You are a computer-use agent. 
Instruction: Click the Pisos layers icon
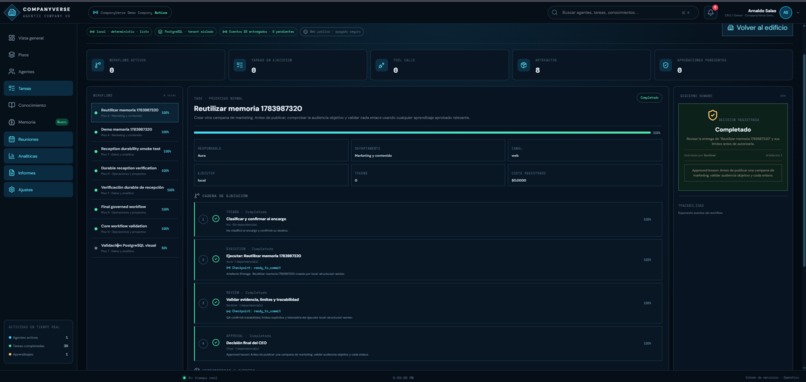[x=12, y=54]
